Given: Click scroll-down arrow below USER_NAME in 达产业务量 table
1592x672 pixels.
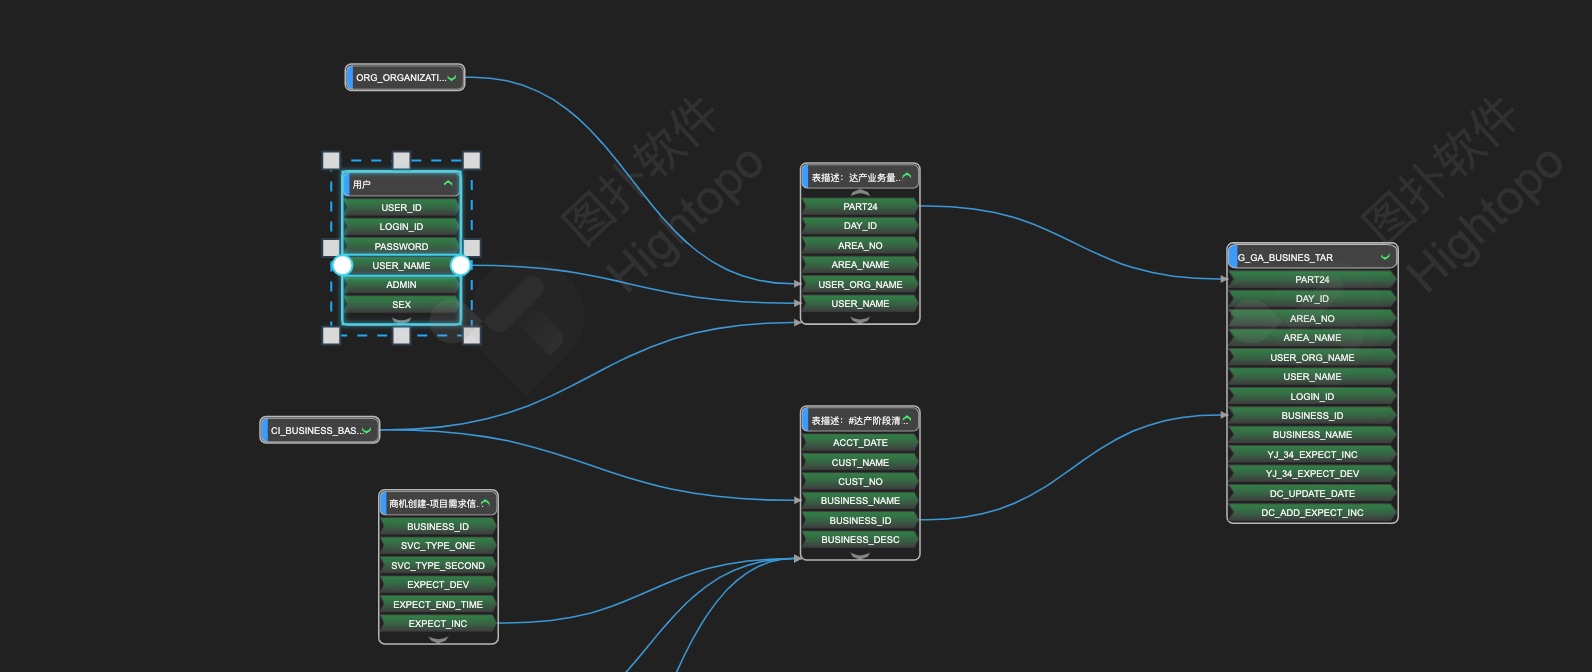Looking at the screenshot, I should tap(860, 319).
